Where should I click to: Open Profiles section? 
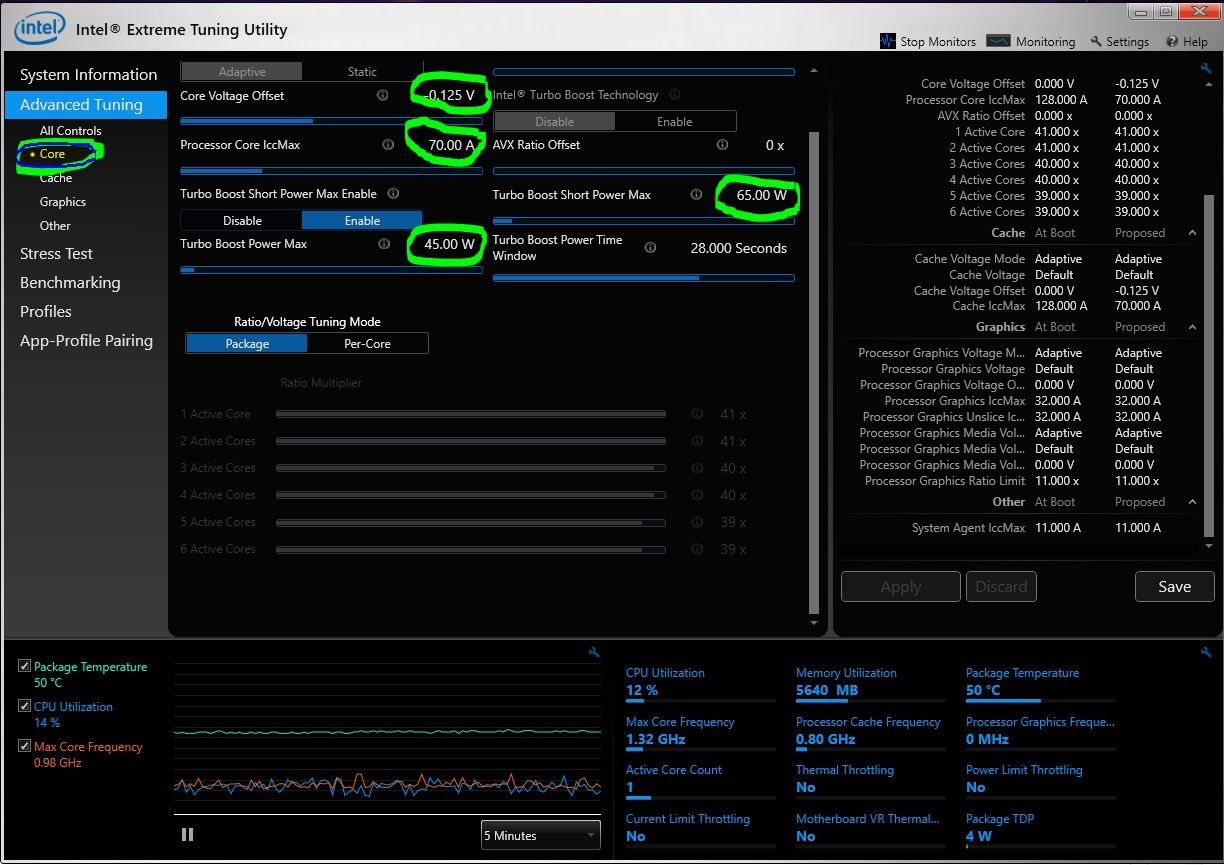[x=46, y=311]
